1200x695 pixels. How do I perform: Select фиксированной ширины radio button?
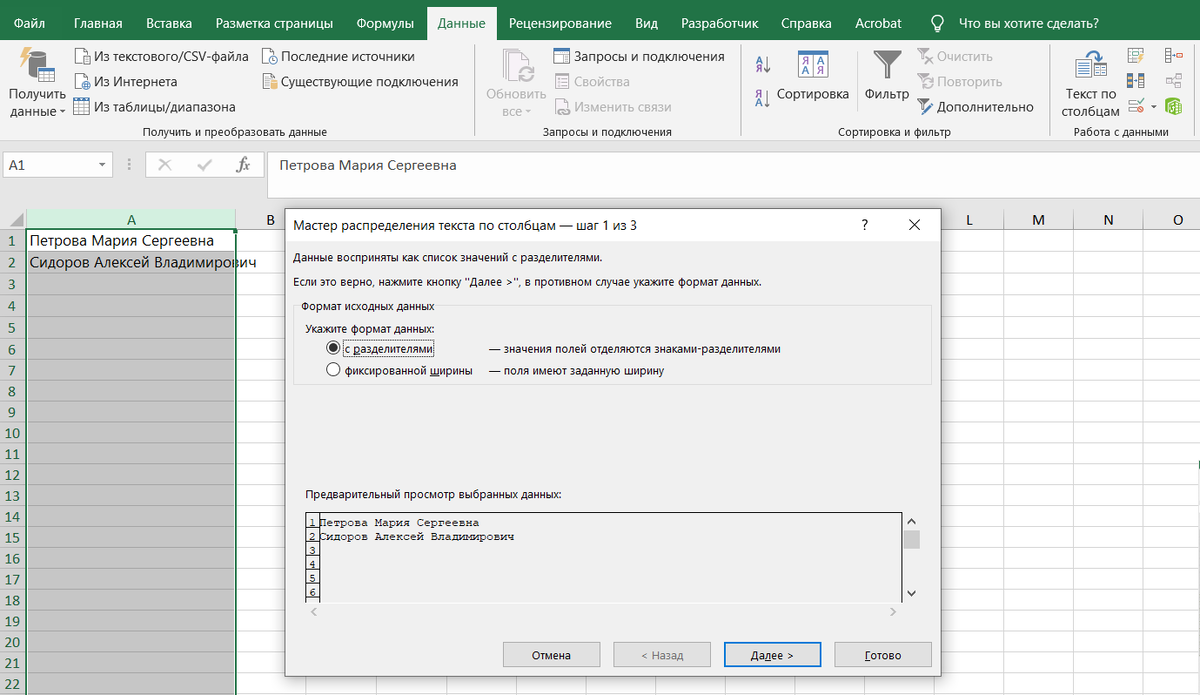click(334, 370)
